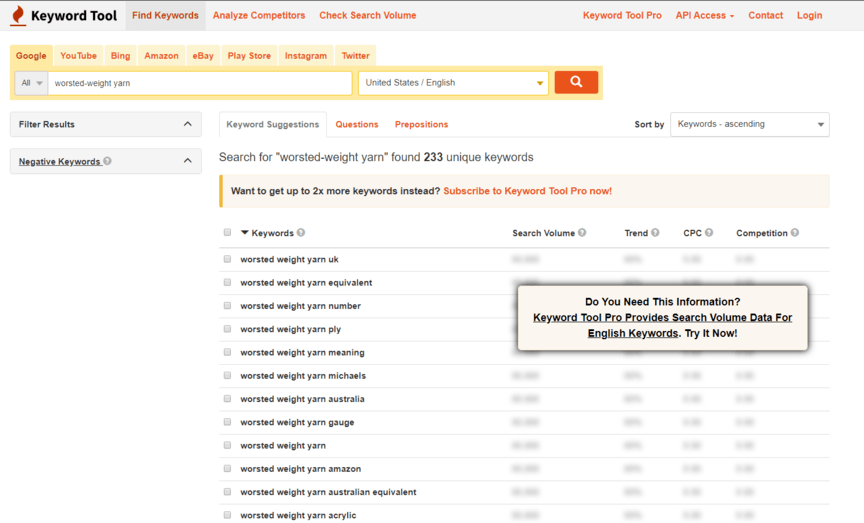The image size is (864, 523).
Task: Click keyword text worsted weight yarn australian equivalent
Action: [328, 492]
